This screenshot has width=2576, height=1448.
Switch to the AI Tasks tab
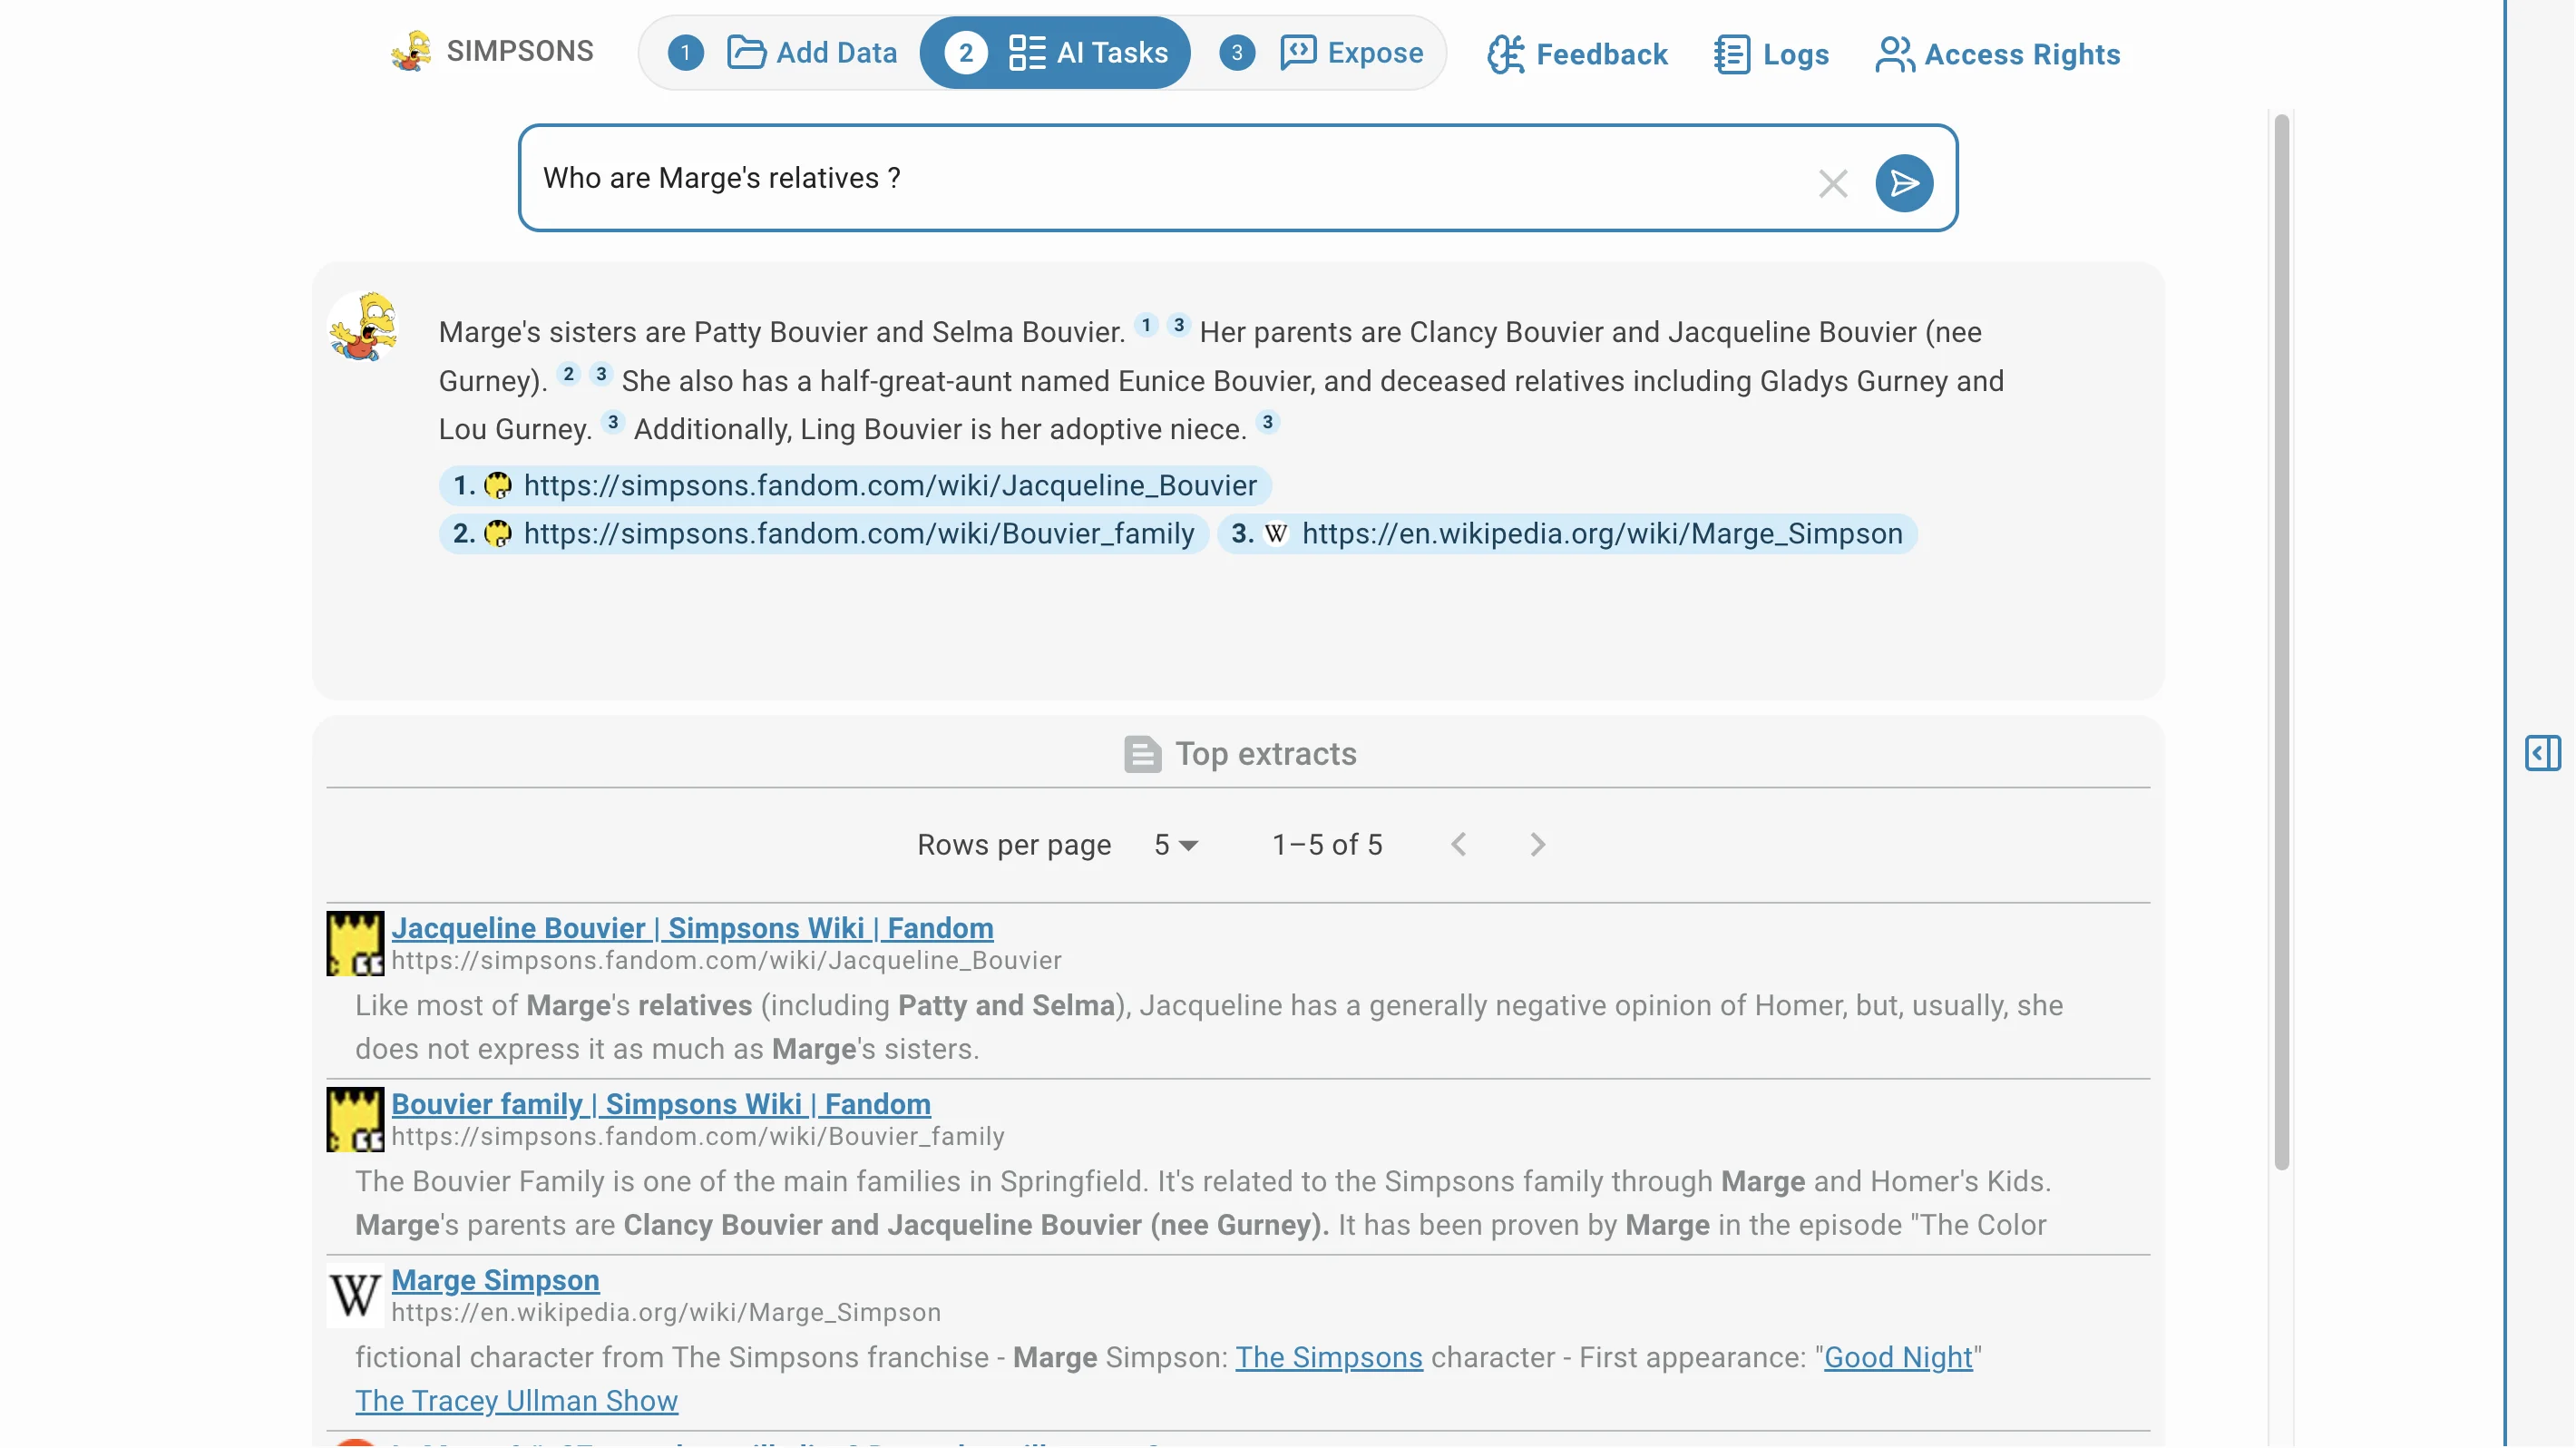coord(1055,52)
